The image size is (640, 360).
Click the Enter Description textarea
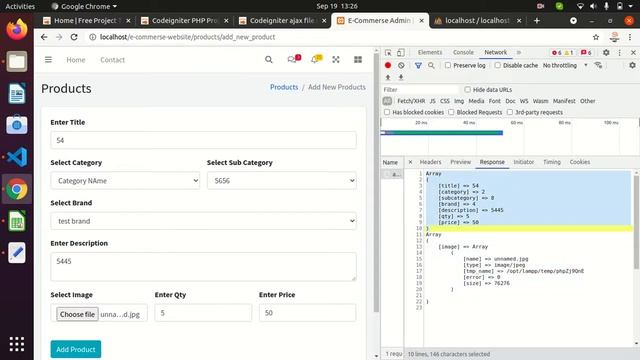203,267
